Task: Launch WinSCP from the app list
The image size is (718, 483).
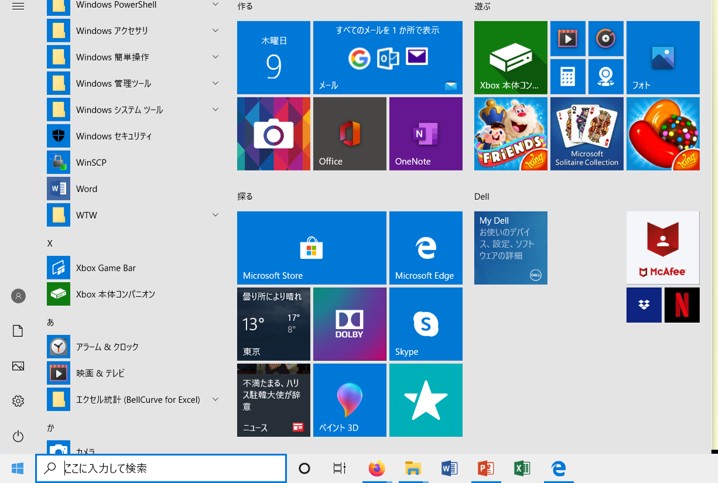Action: point(135,163)
